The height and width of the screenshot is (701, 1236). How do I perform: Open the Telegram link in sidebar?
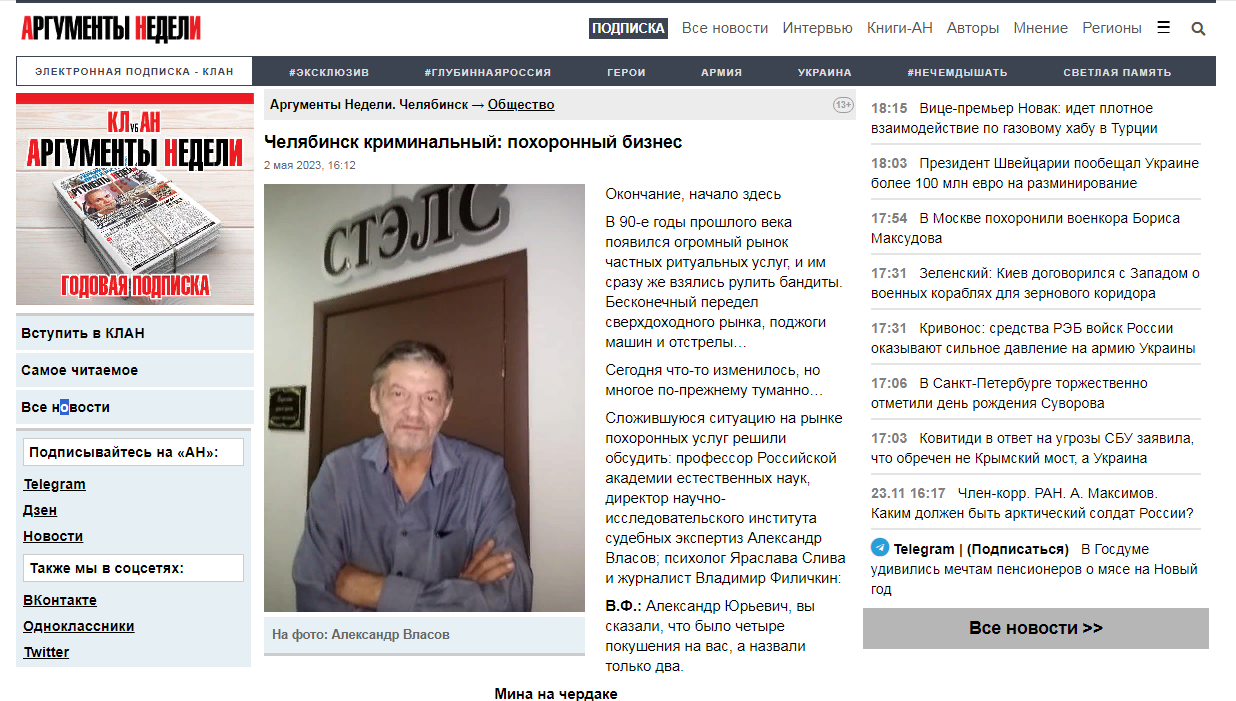(x=54, y=484)
